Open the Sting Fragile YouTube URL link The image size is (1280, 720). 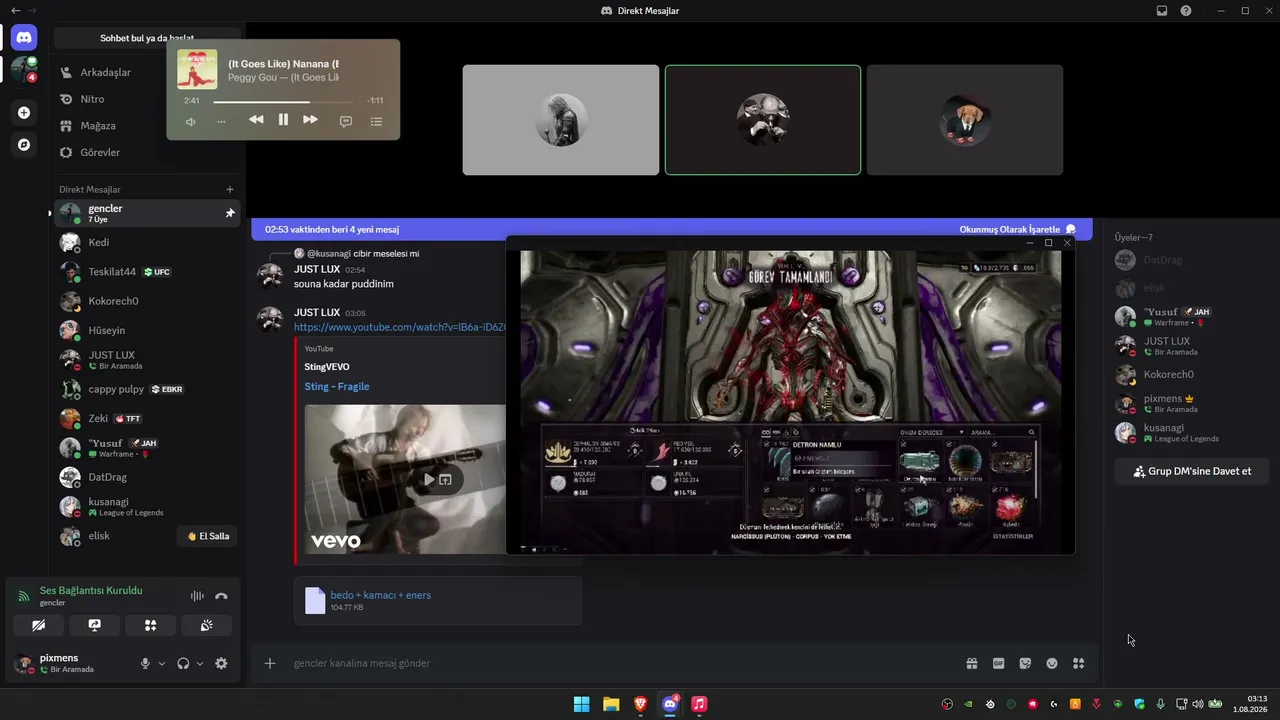click(401, 327)
